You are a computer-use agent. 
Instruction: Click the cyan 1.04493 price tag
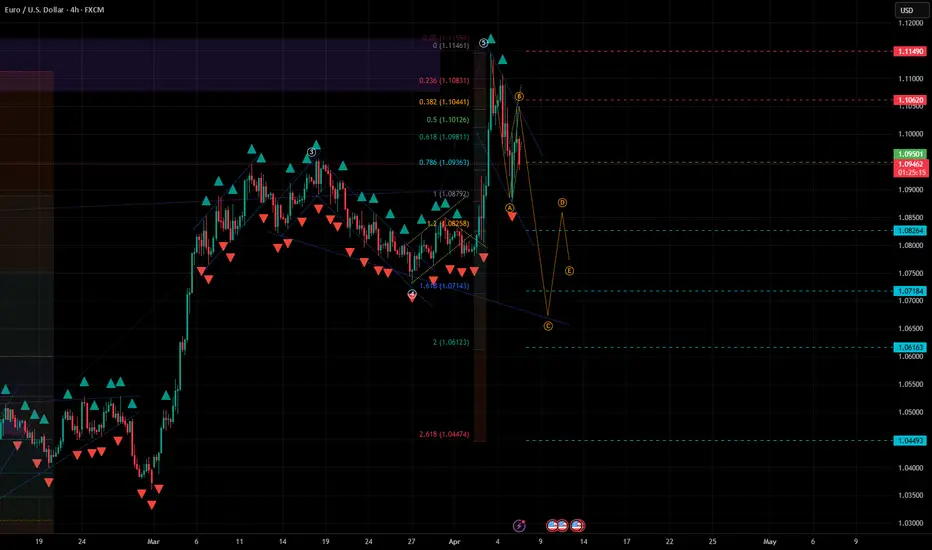tap(911, 441)
